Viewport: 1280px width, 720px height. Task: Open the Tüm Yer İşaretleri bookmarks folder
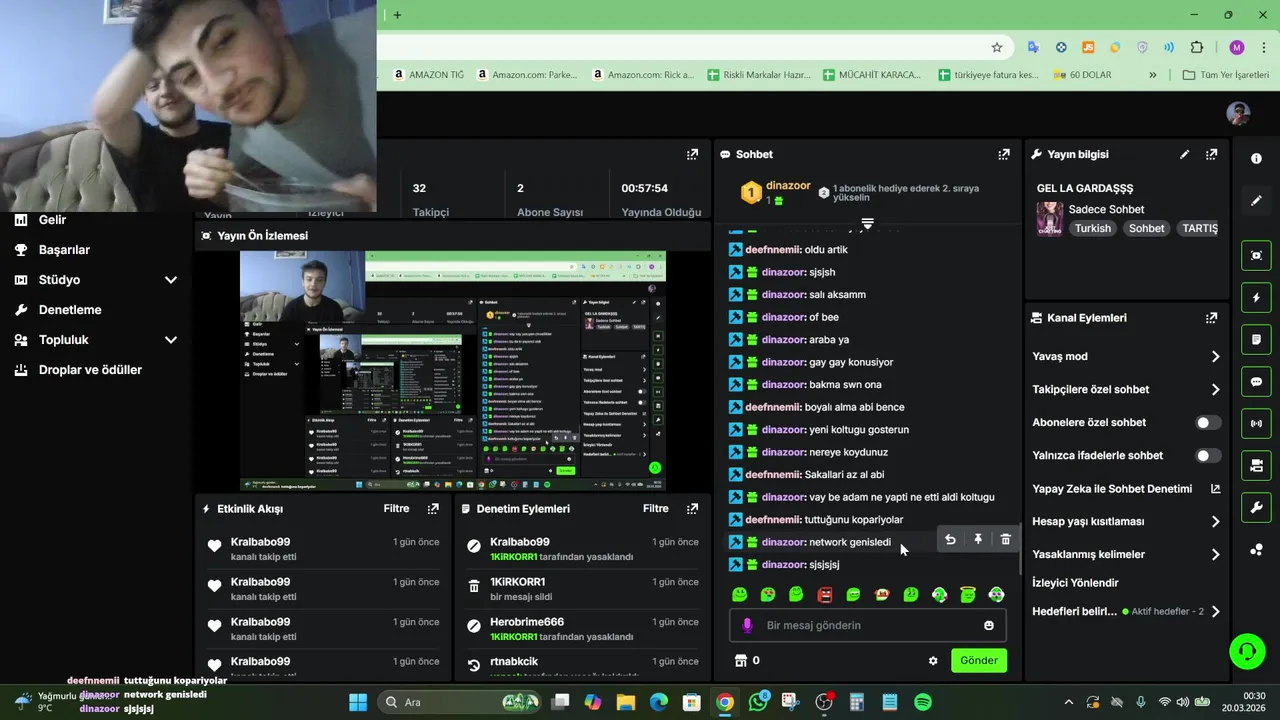pos(1225,75)
